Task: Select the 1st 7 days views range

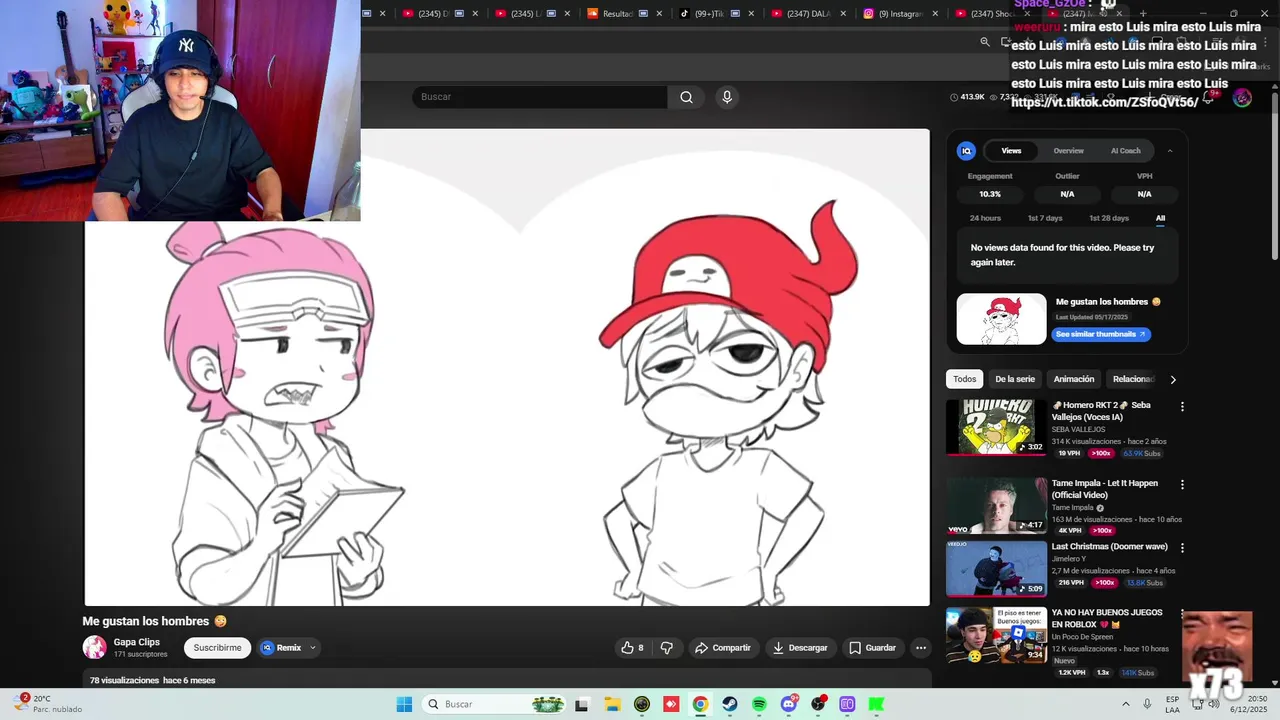Action: pos(1045,218)
